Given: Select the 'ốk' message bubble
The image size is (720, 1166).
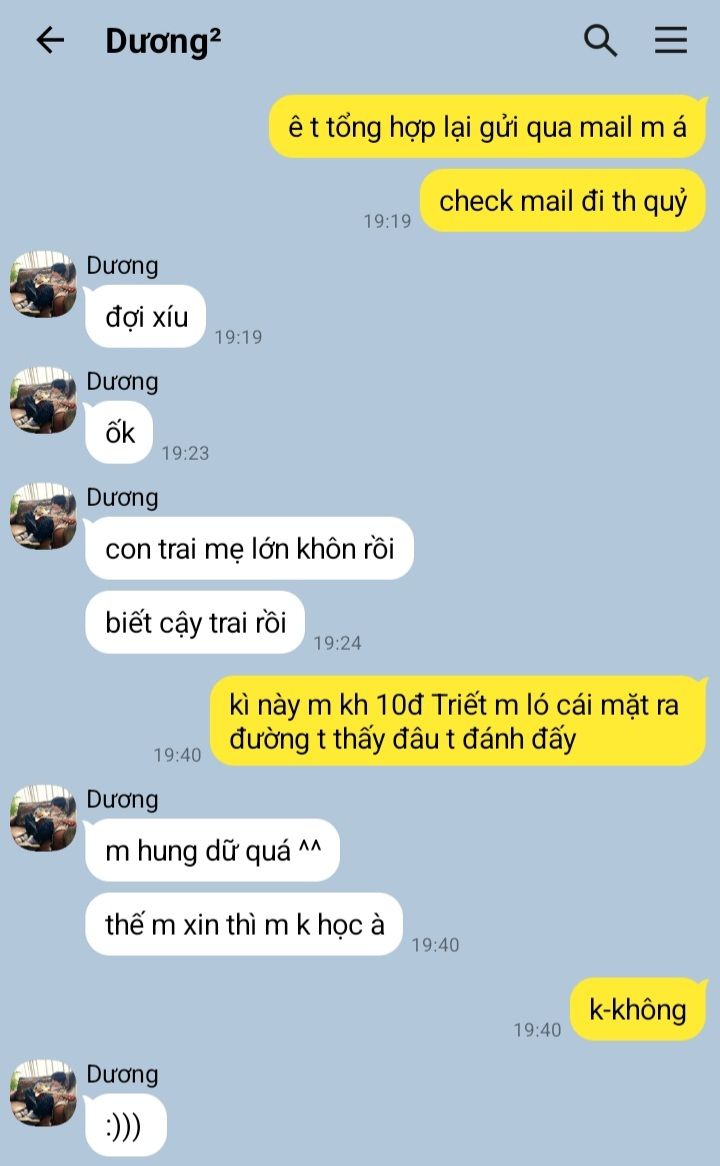Looking at the screenshot, I should coord(120,433).
